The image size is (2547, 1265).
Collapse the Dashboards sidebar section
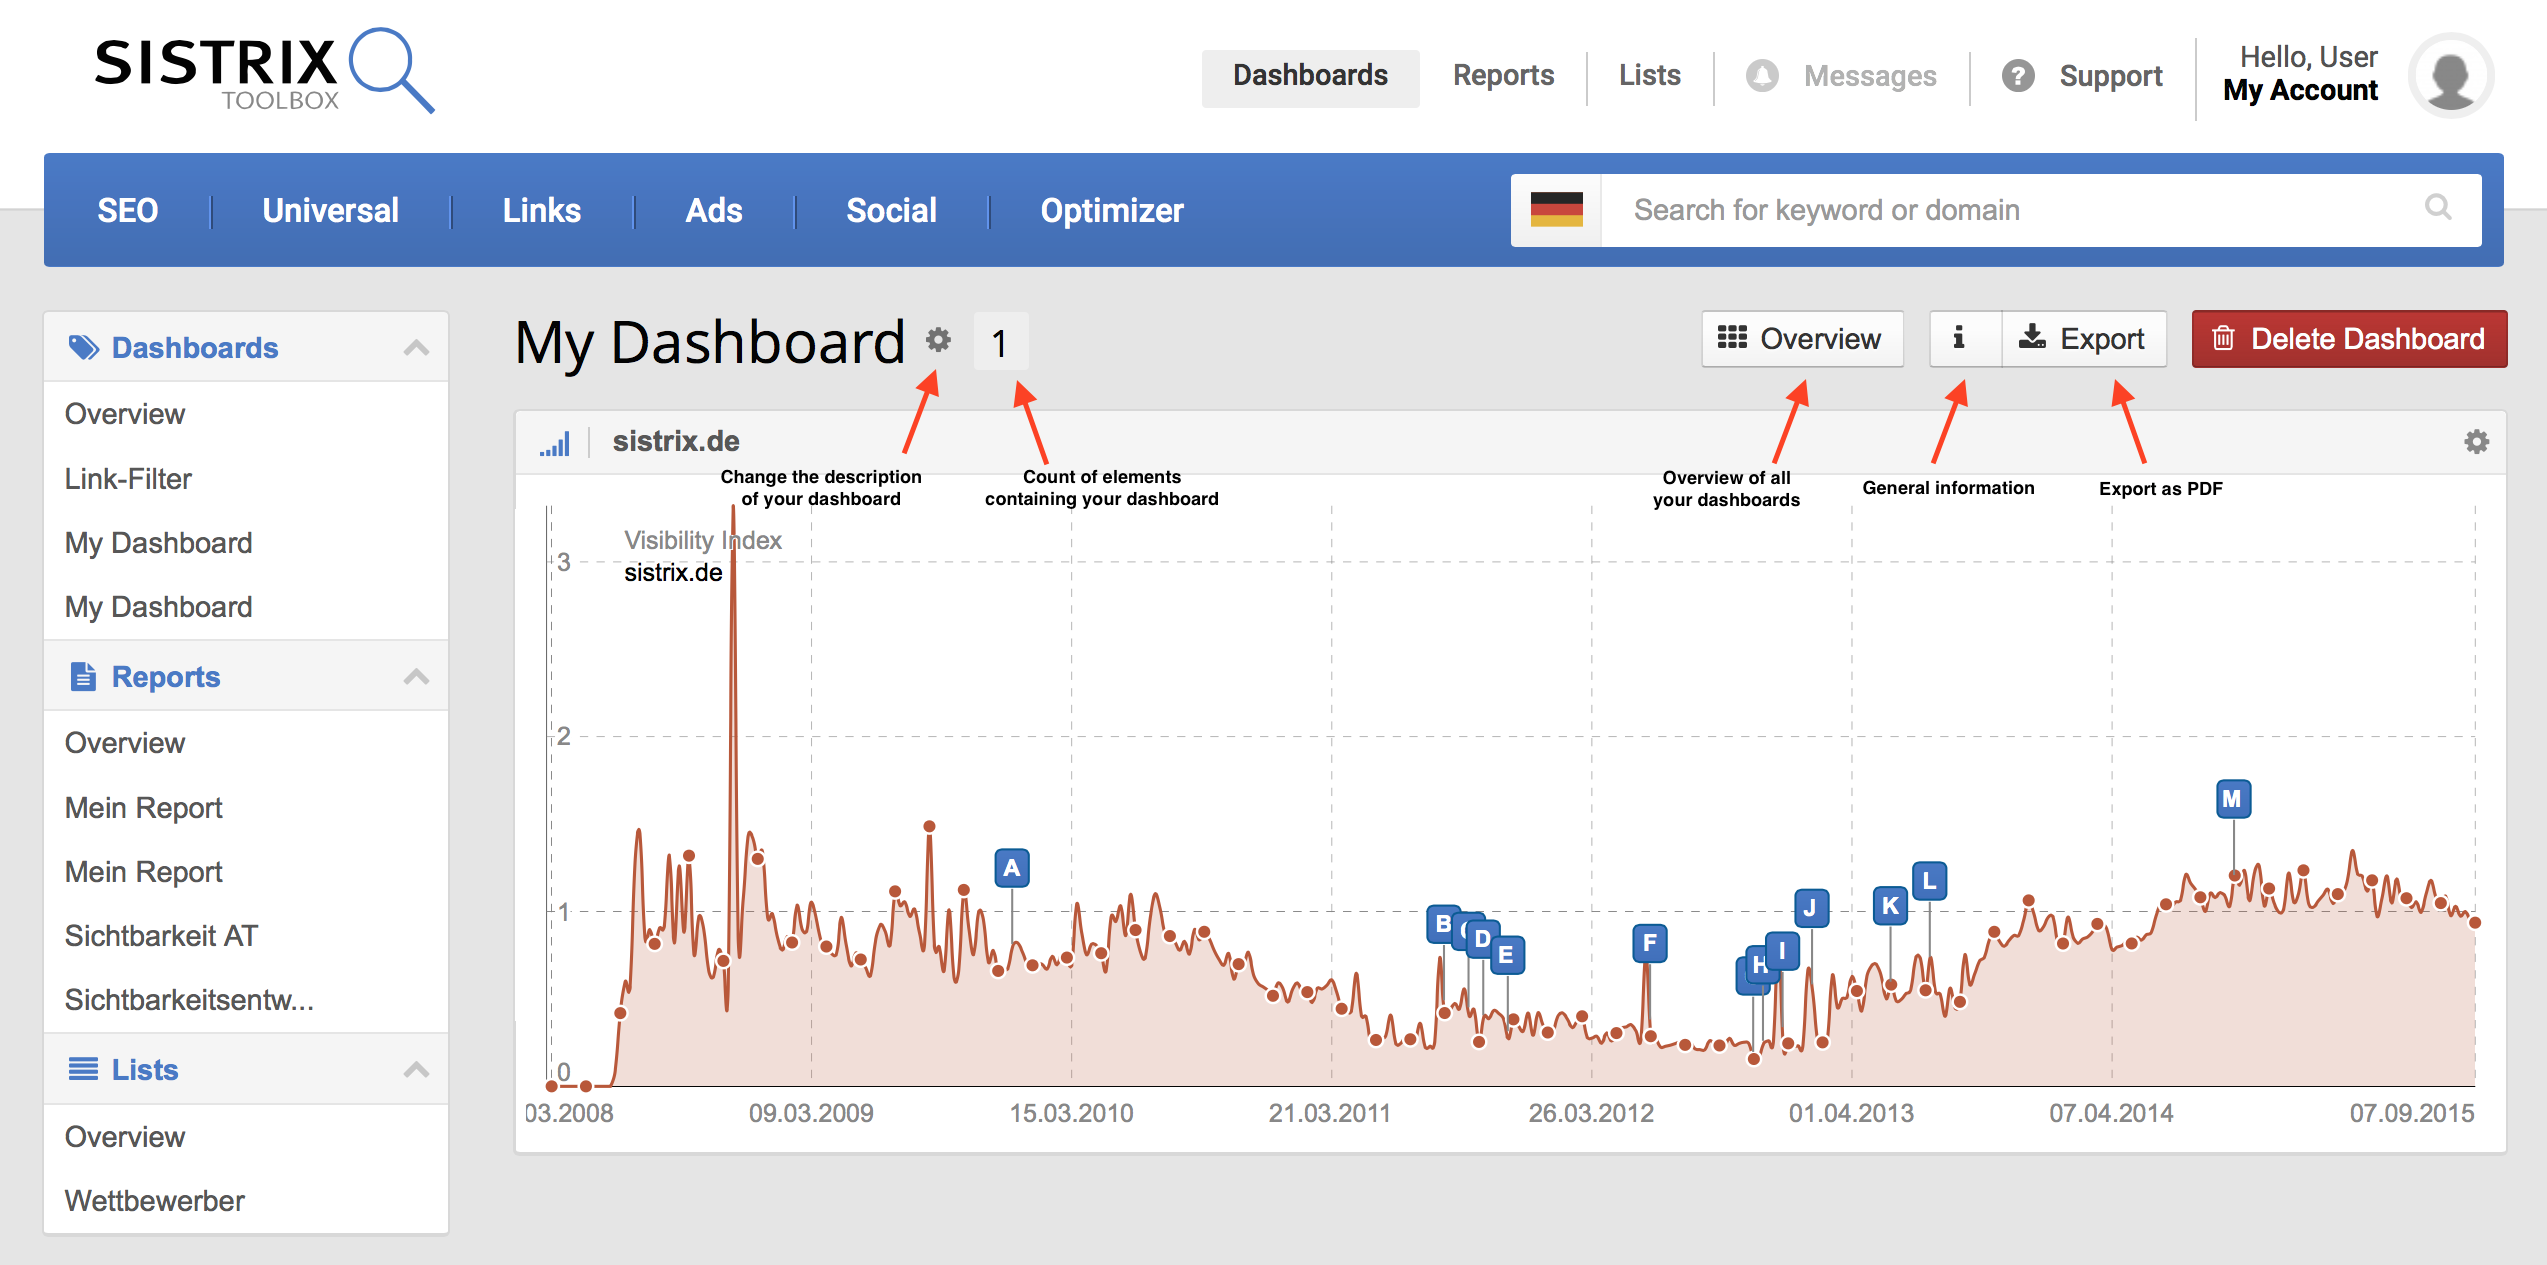coord(416,348)
